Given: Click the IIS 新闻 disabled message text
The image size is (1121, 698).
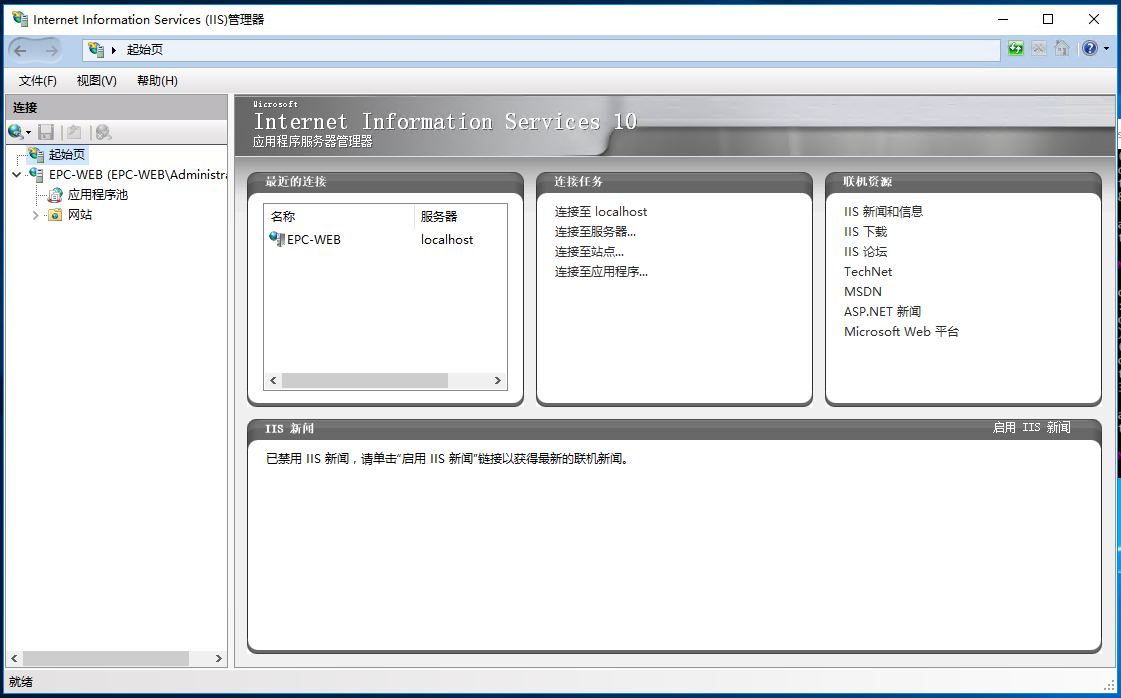Looking at the screenshot, I should [x=448, y=459].
